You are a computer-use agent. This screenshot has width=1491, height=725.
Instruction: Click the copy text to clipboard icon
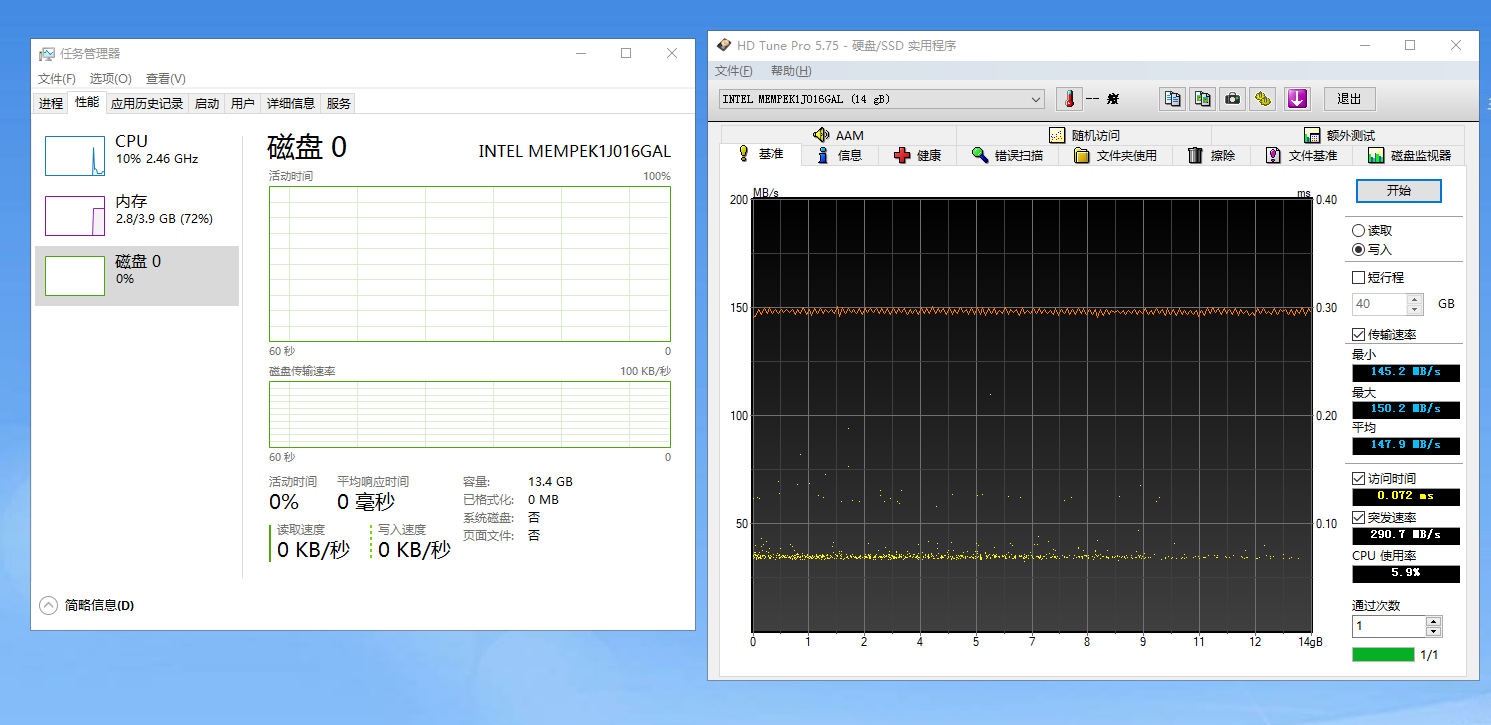[x=1173, y=99]
